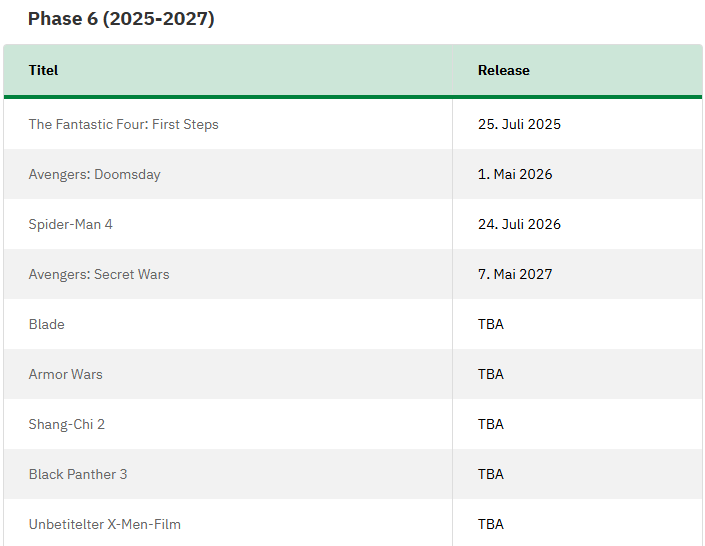The width and height of the screenshot is (705, 546).
Task: Select the Release column header
Action: point(504,70)
